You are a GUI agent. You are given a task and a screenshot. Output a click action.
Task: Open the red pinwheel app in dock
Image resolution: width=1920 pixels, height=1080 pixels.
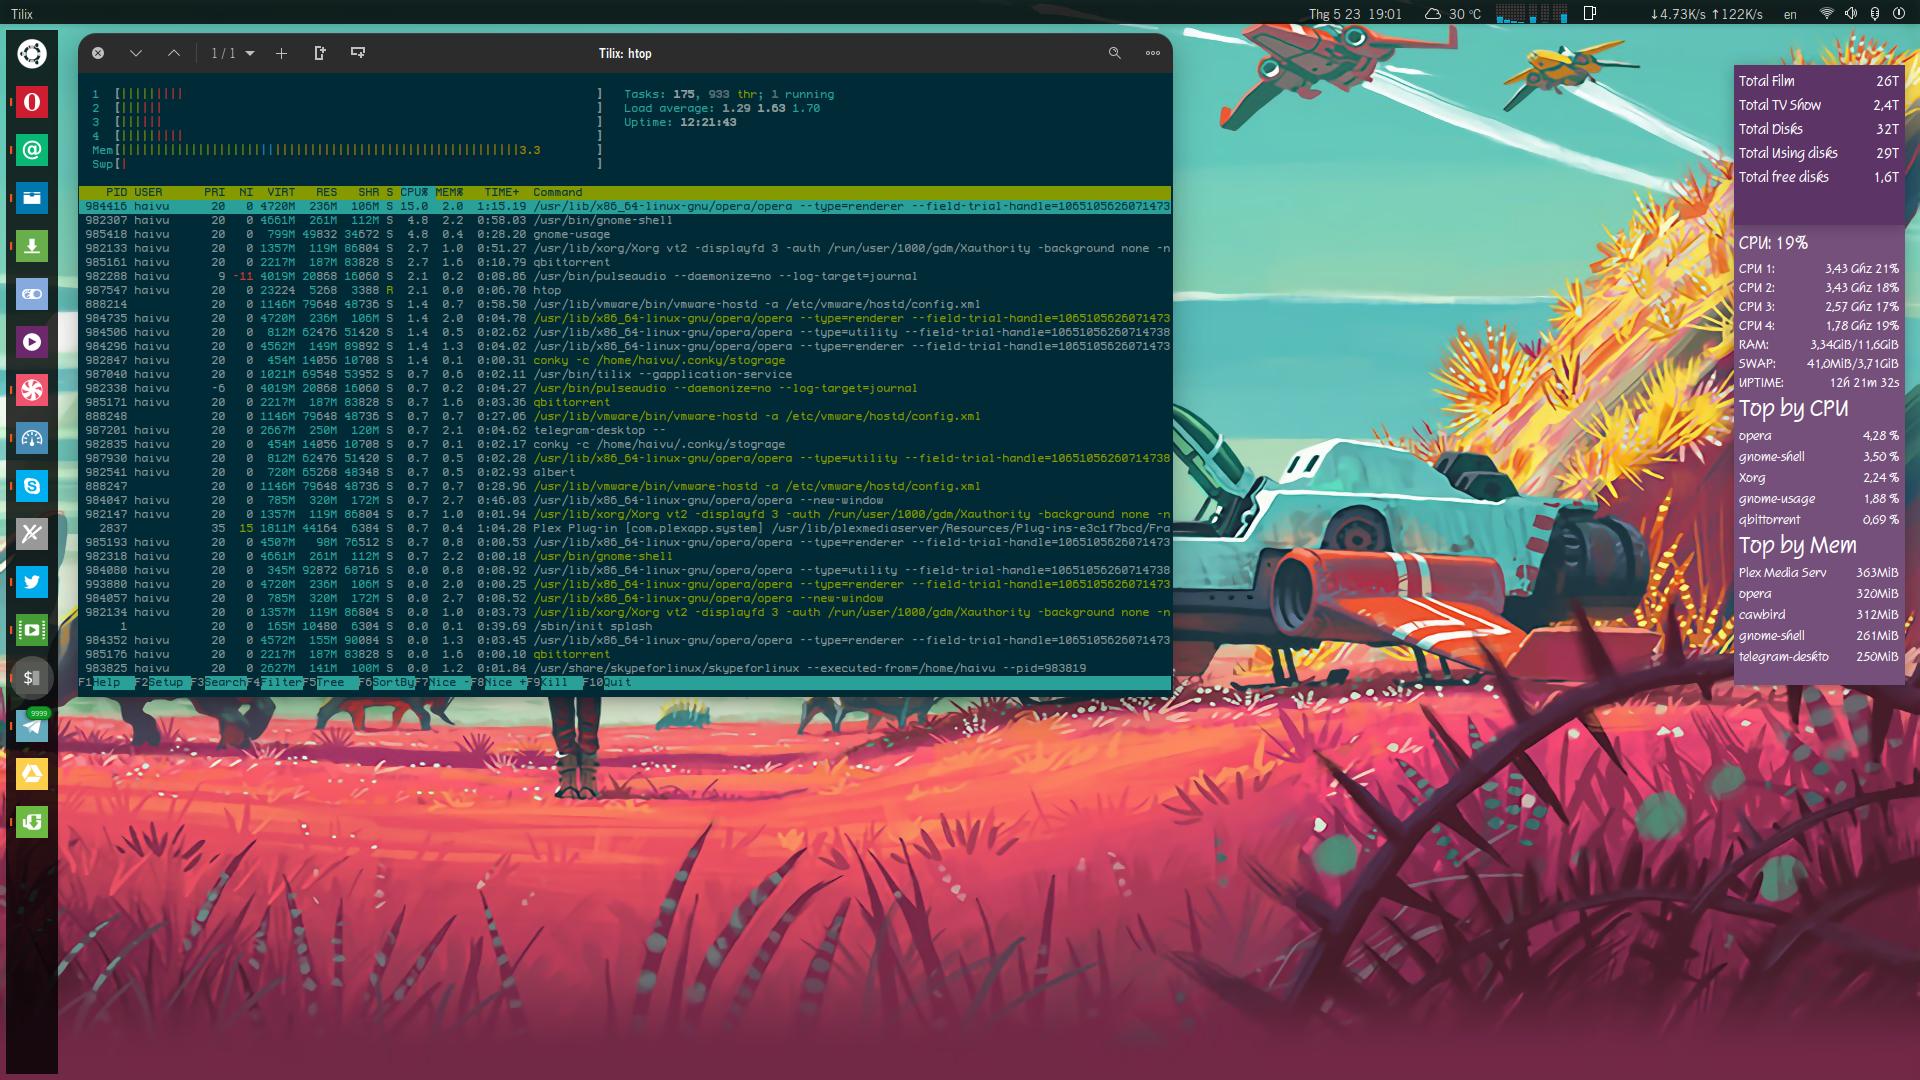tap(32, 390)
